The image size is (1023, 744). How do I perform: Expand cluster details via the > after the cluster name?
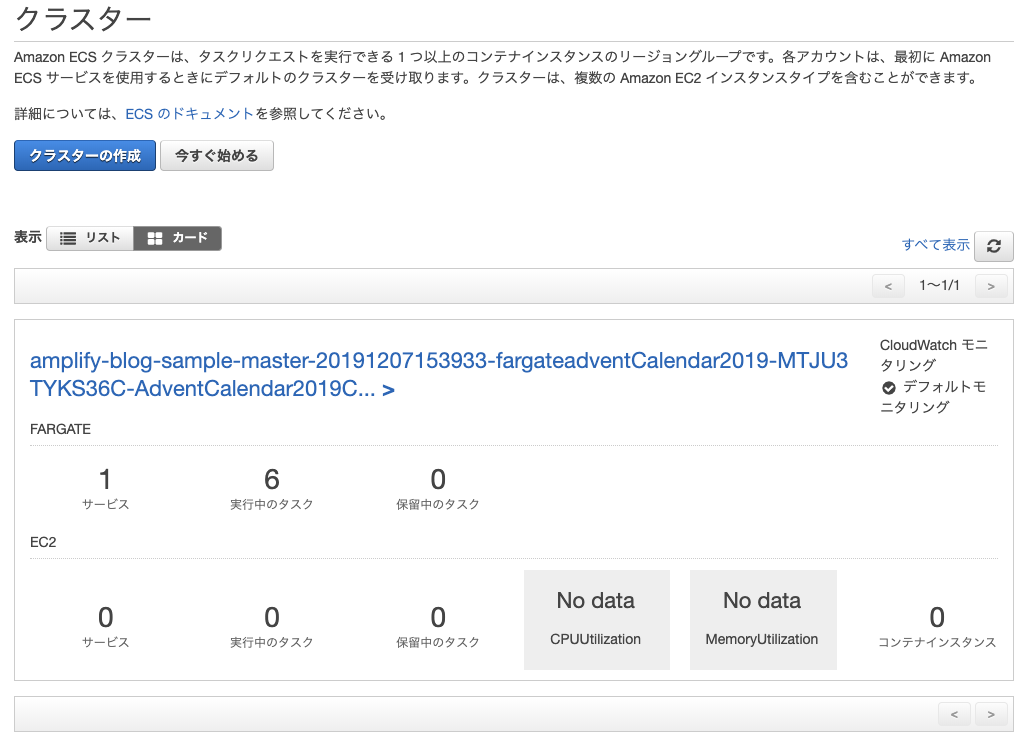click(391, 390)
